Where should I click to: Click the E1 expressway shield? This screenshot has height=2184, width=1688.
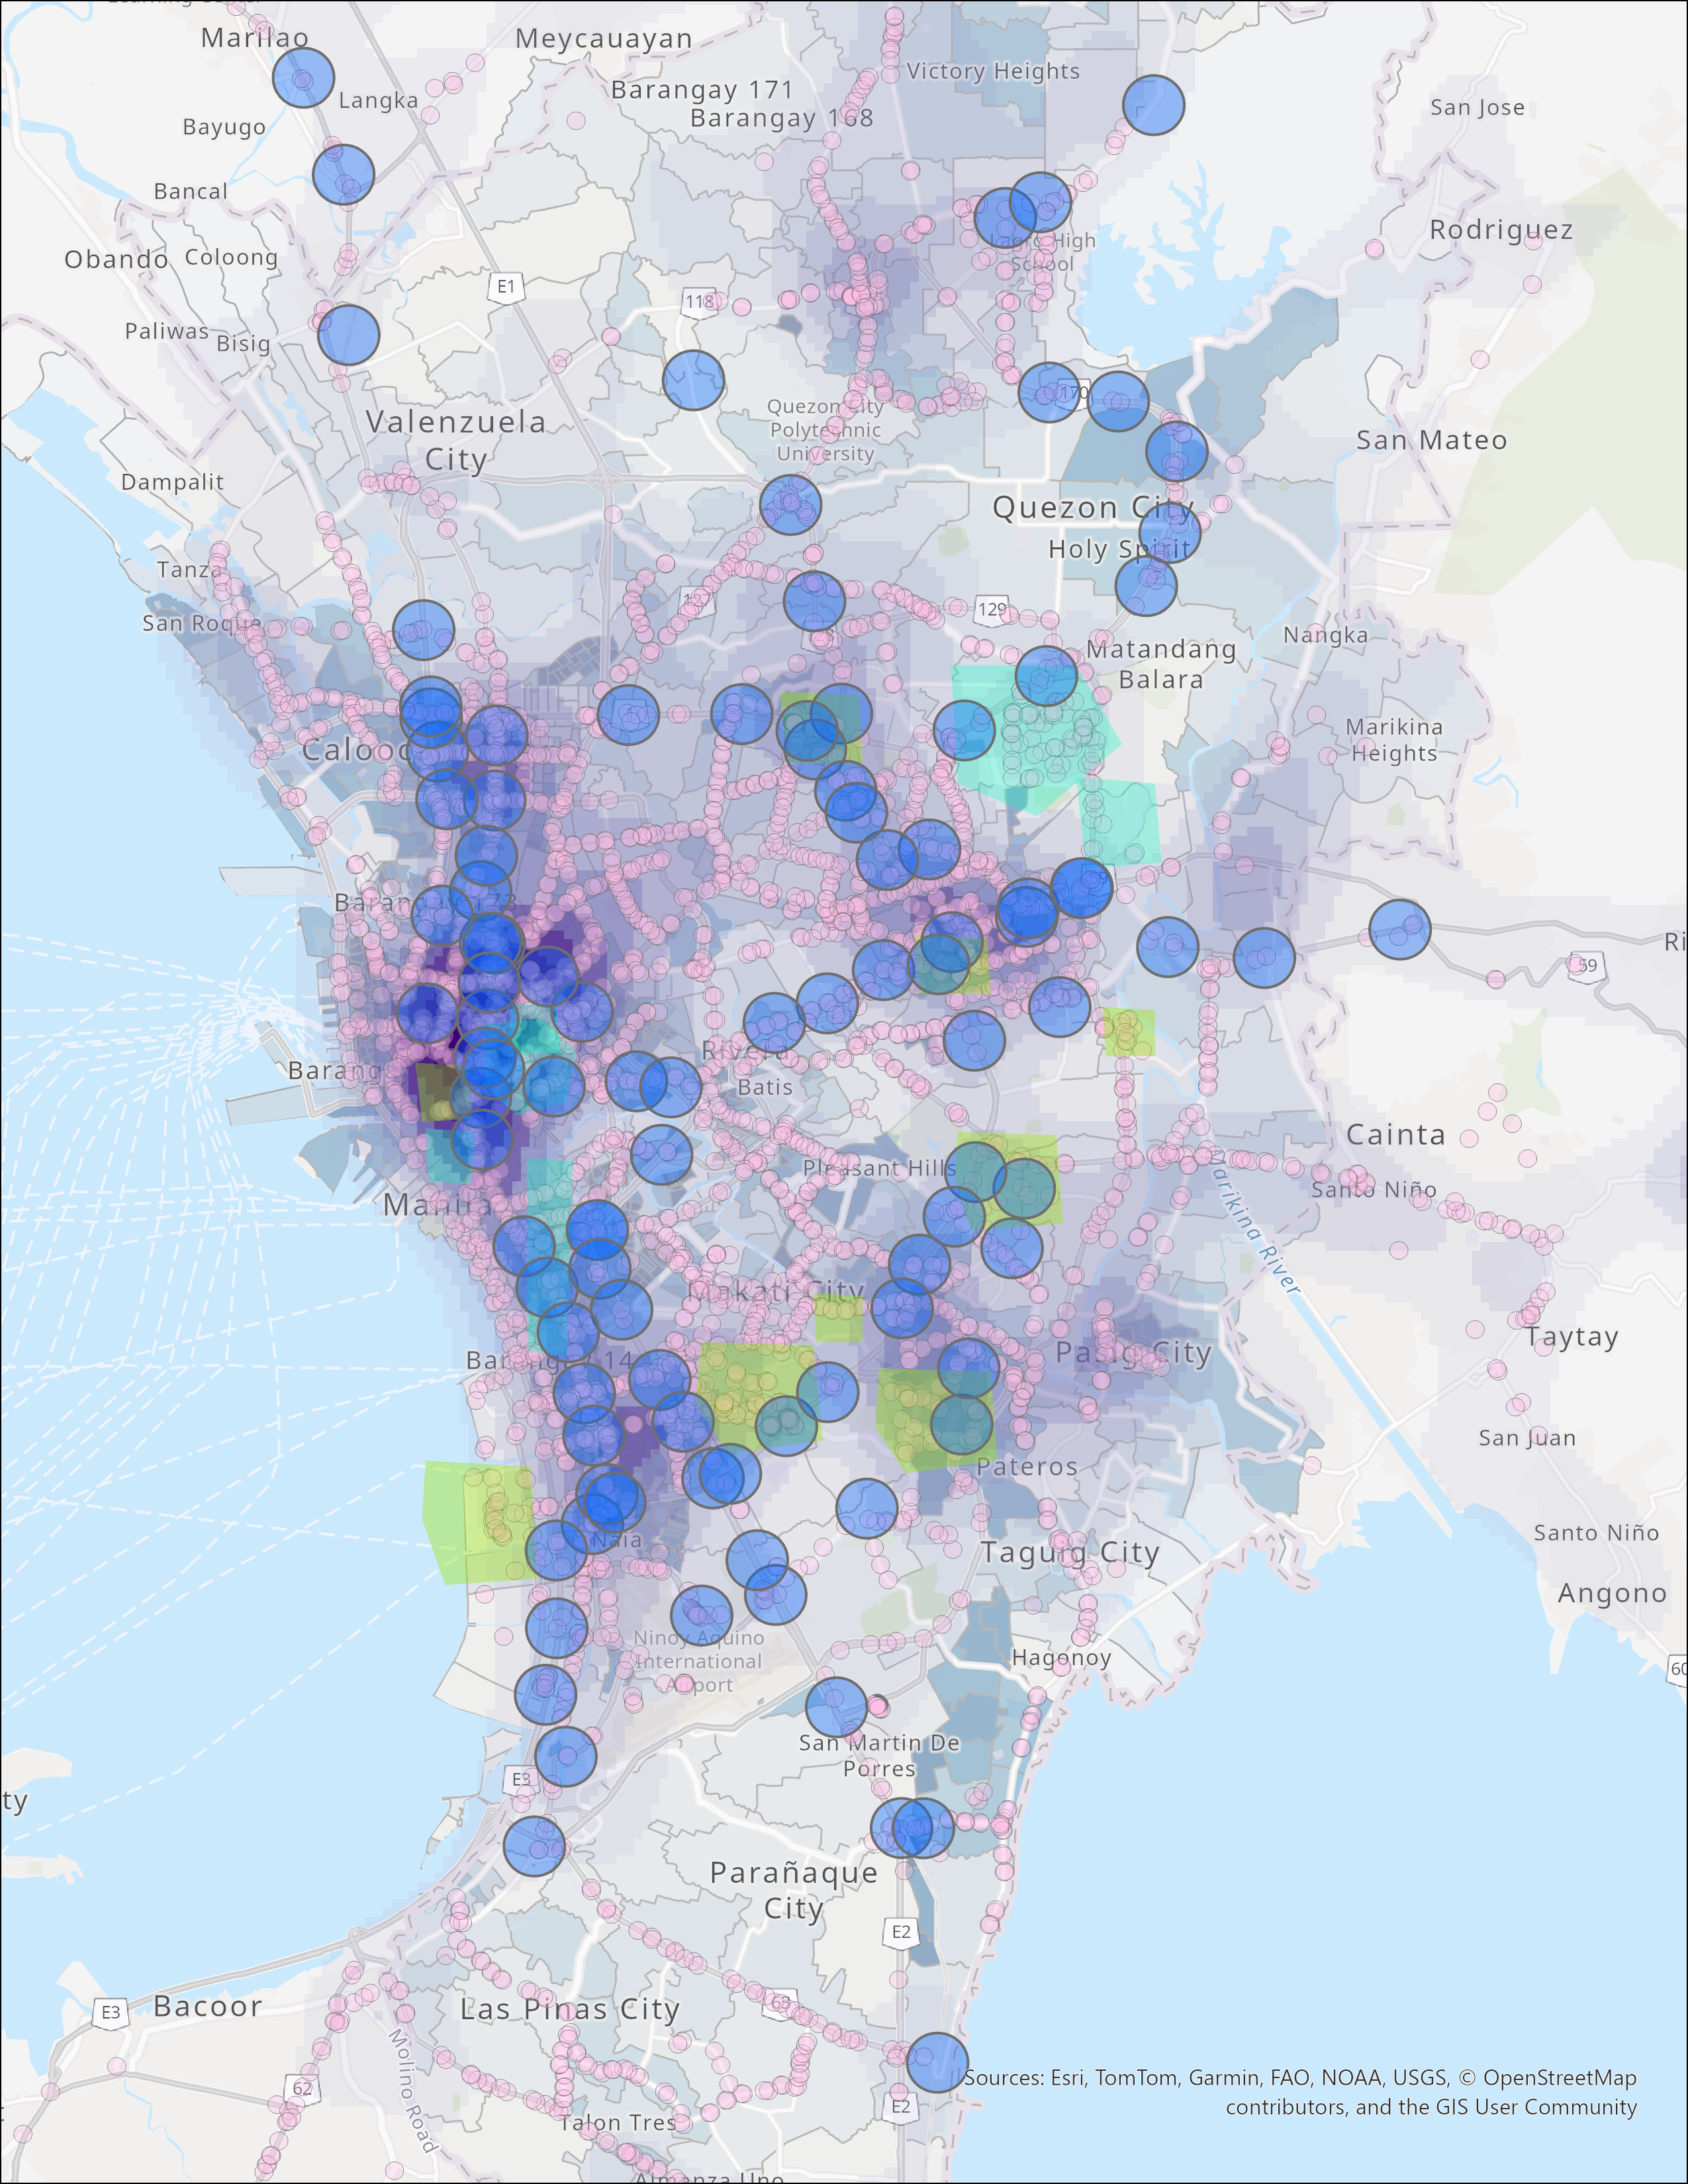tap(506, 287)
